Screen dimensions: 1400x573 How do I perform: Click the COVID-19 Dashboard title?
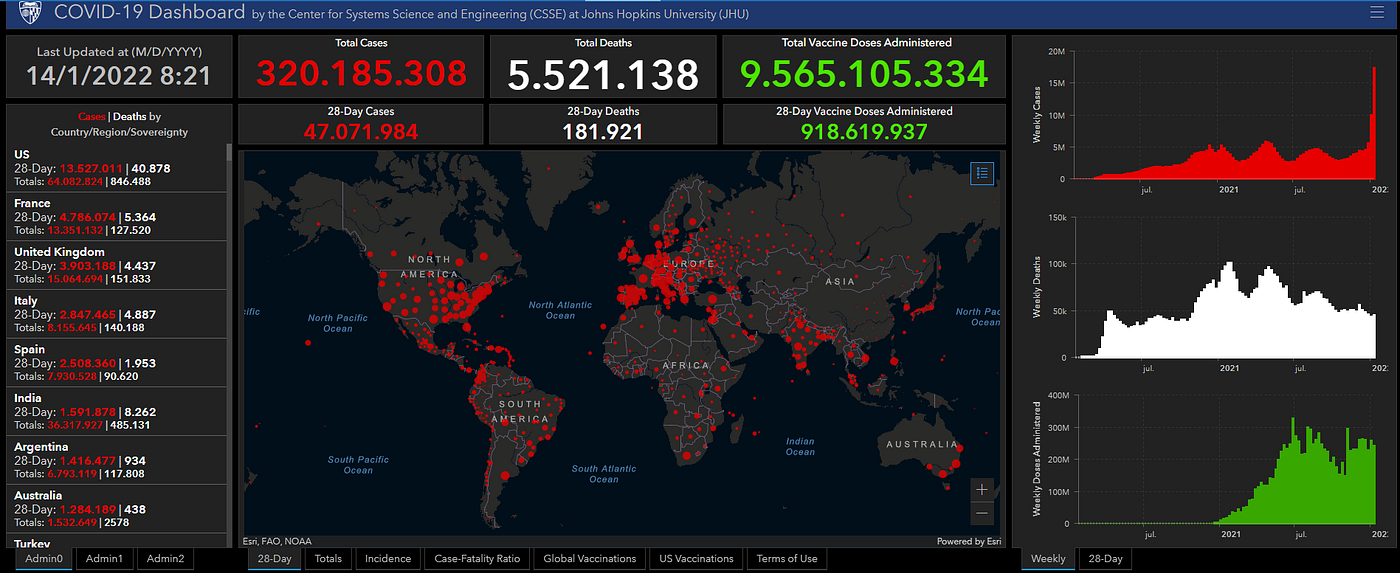point(149,13)
